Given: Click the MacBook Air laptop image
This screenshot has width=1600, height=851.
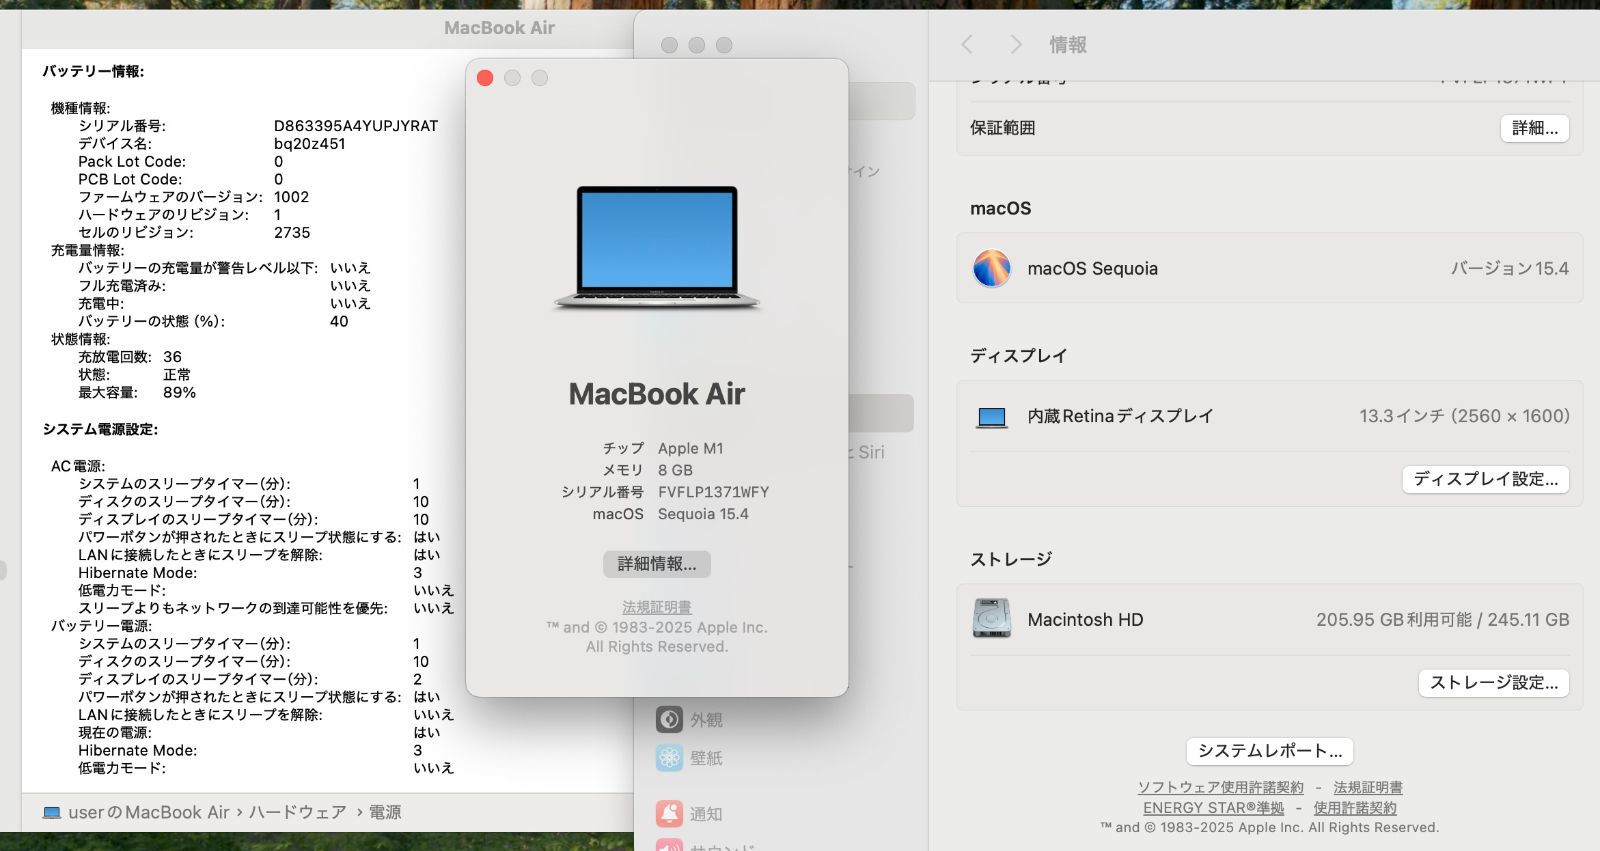Looking at the screenshot, I should pos(657,248).
